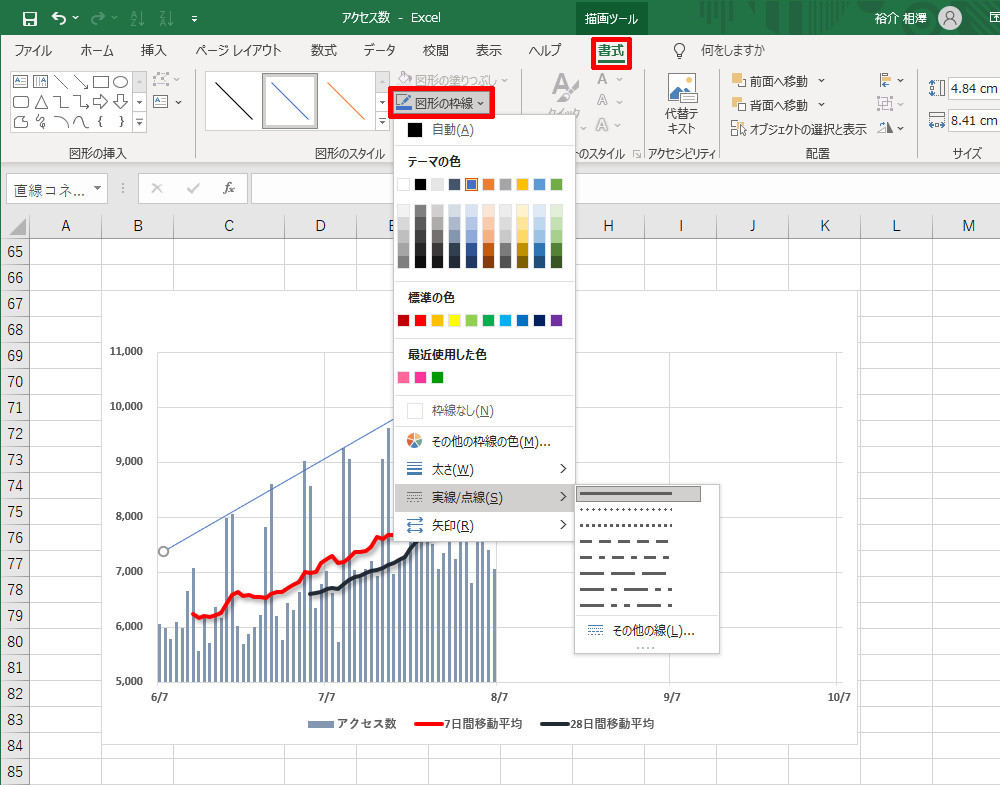Screen dimensions: 1000x785
Task: Choose the down block arrow shape
Action: click(x=120, y=101)
